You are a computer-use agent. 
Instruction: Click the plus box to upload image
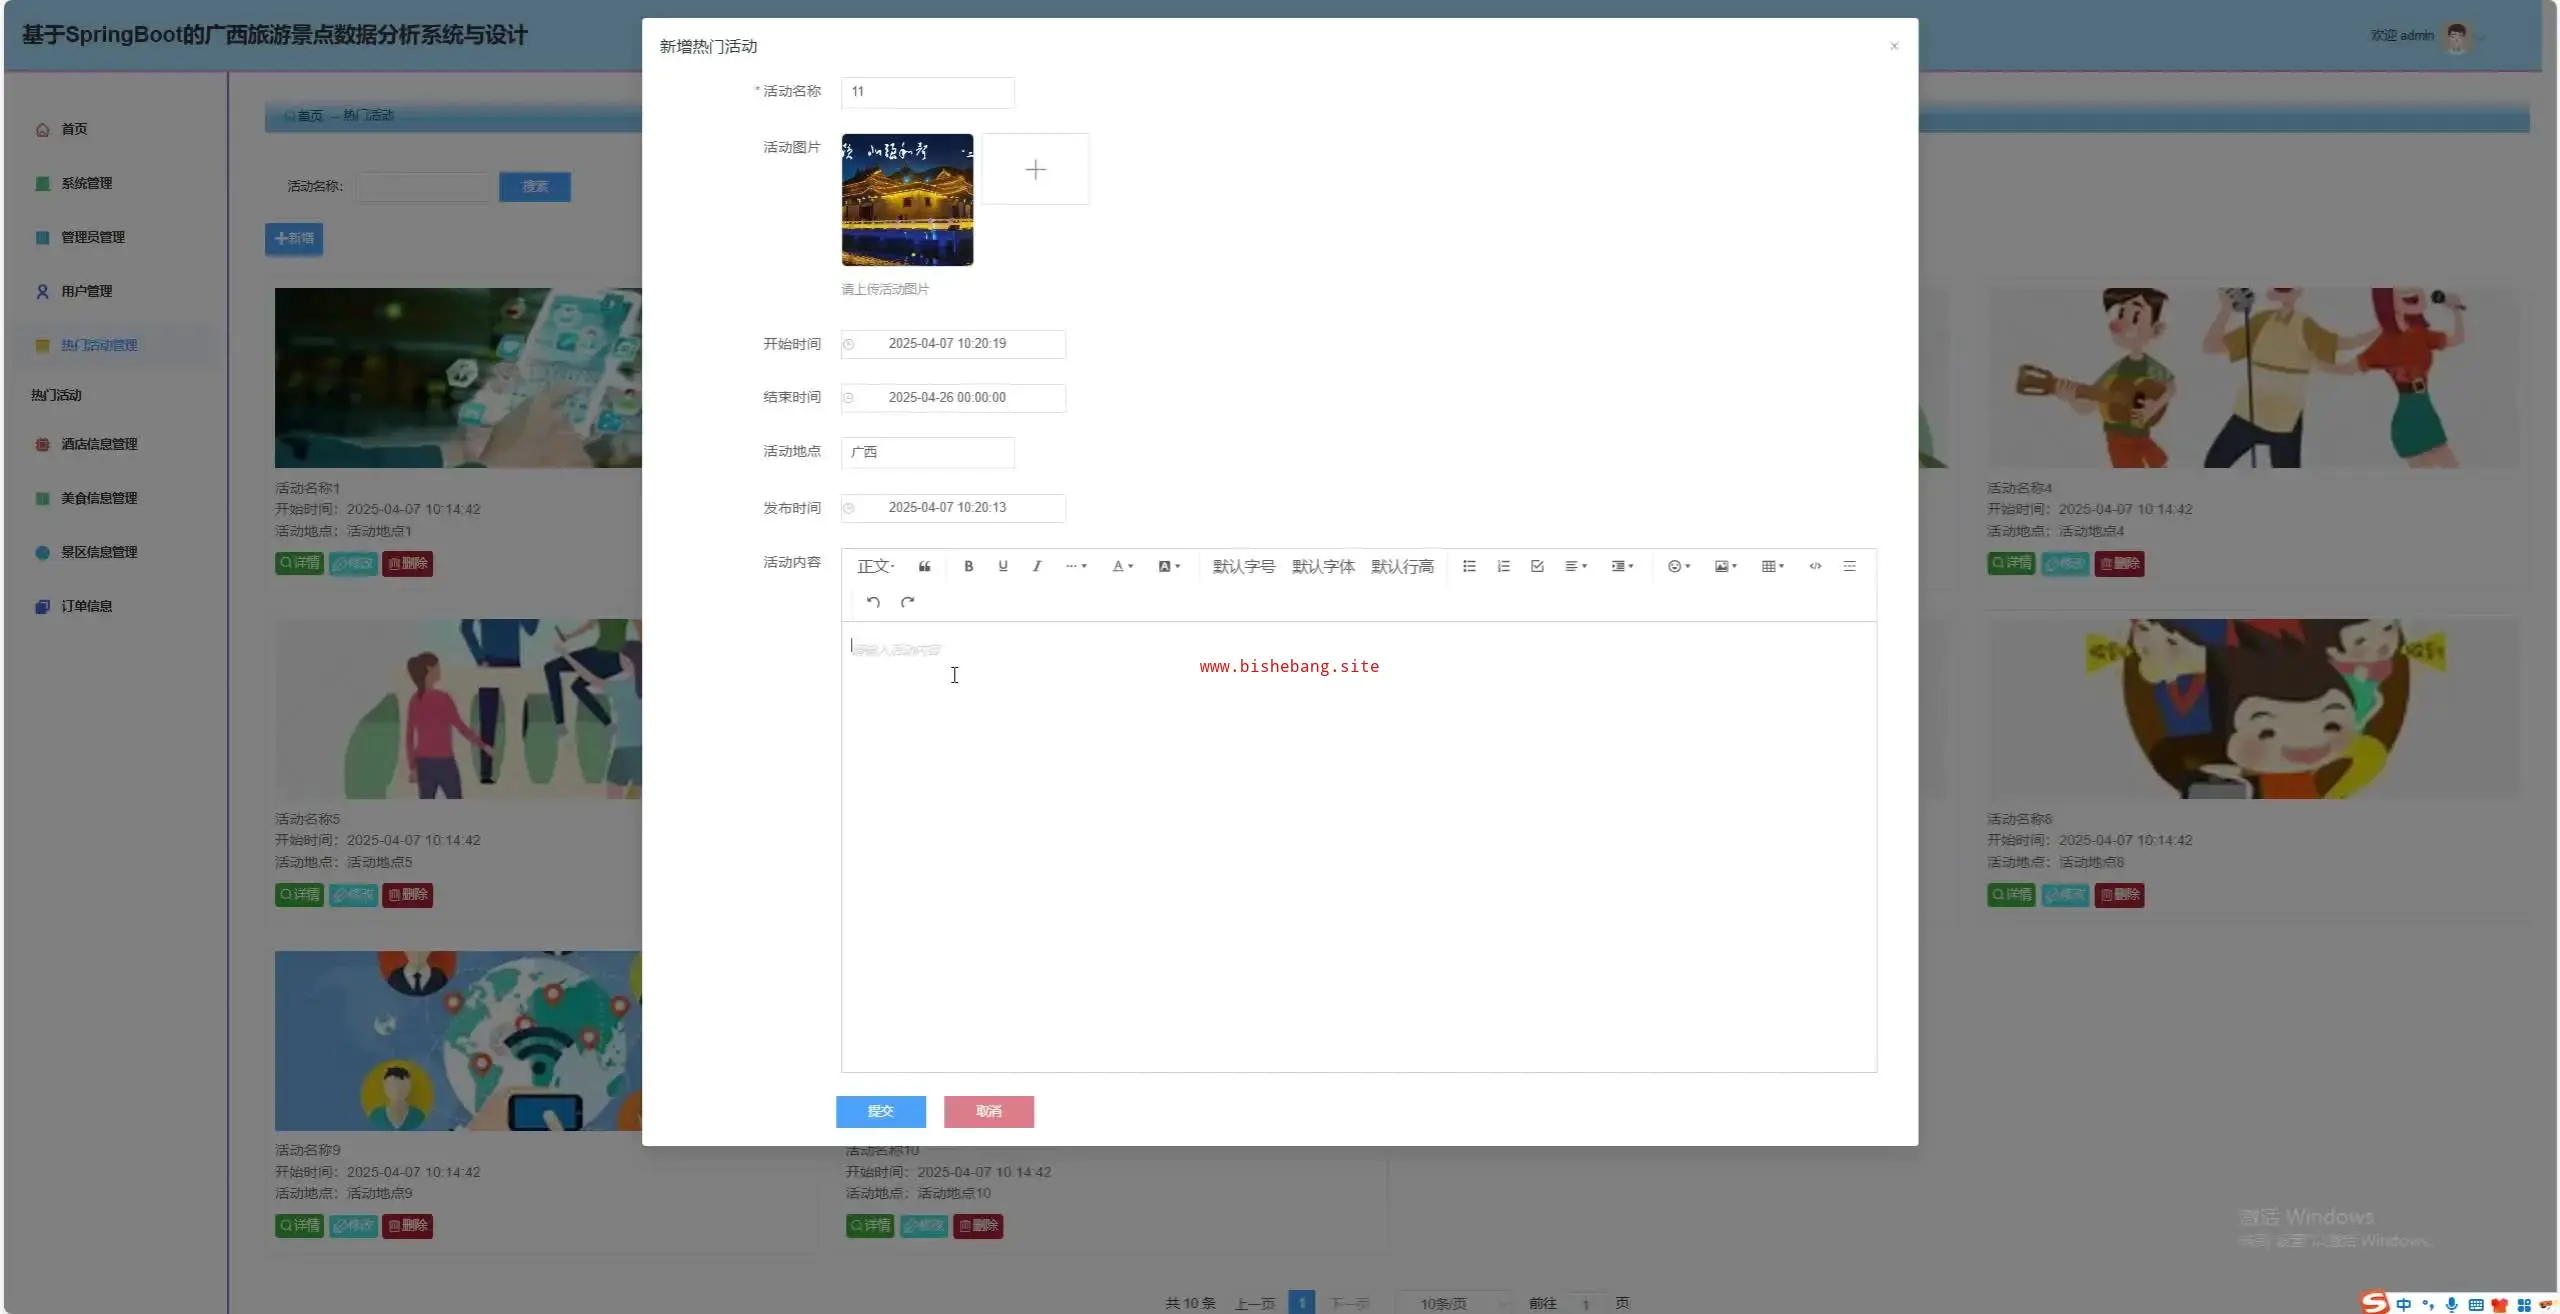pos(1035,170)
